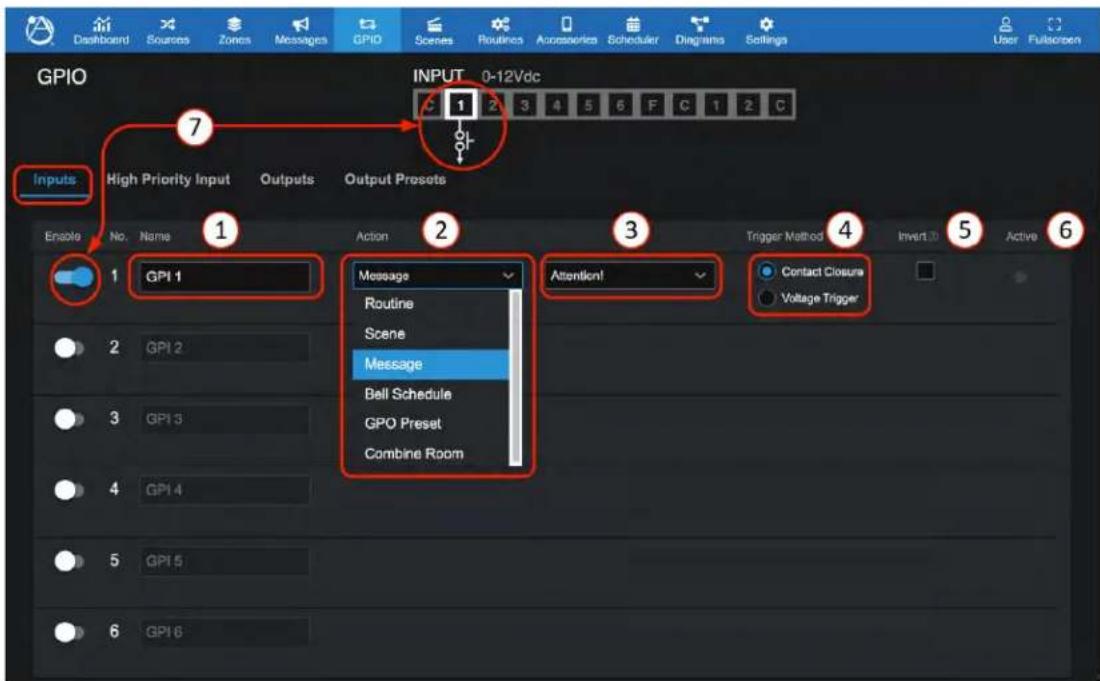1100x681 pixels.
Task: Select input terminal 6 in connector diagram
Action: pyautogui.click(x=620, y=105)
